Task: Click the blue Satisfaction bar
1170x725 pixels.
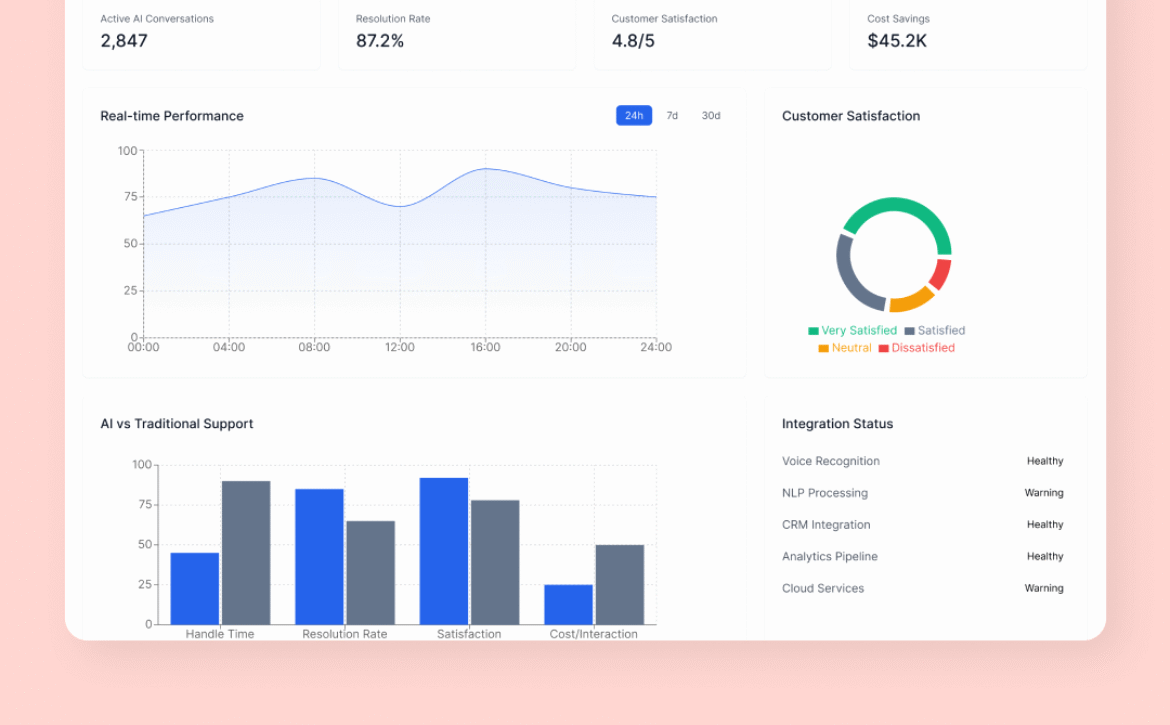Action: 444,551
